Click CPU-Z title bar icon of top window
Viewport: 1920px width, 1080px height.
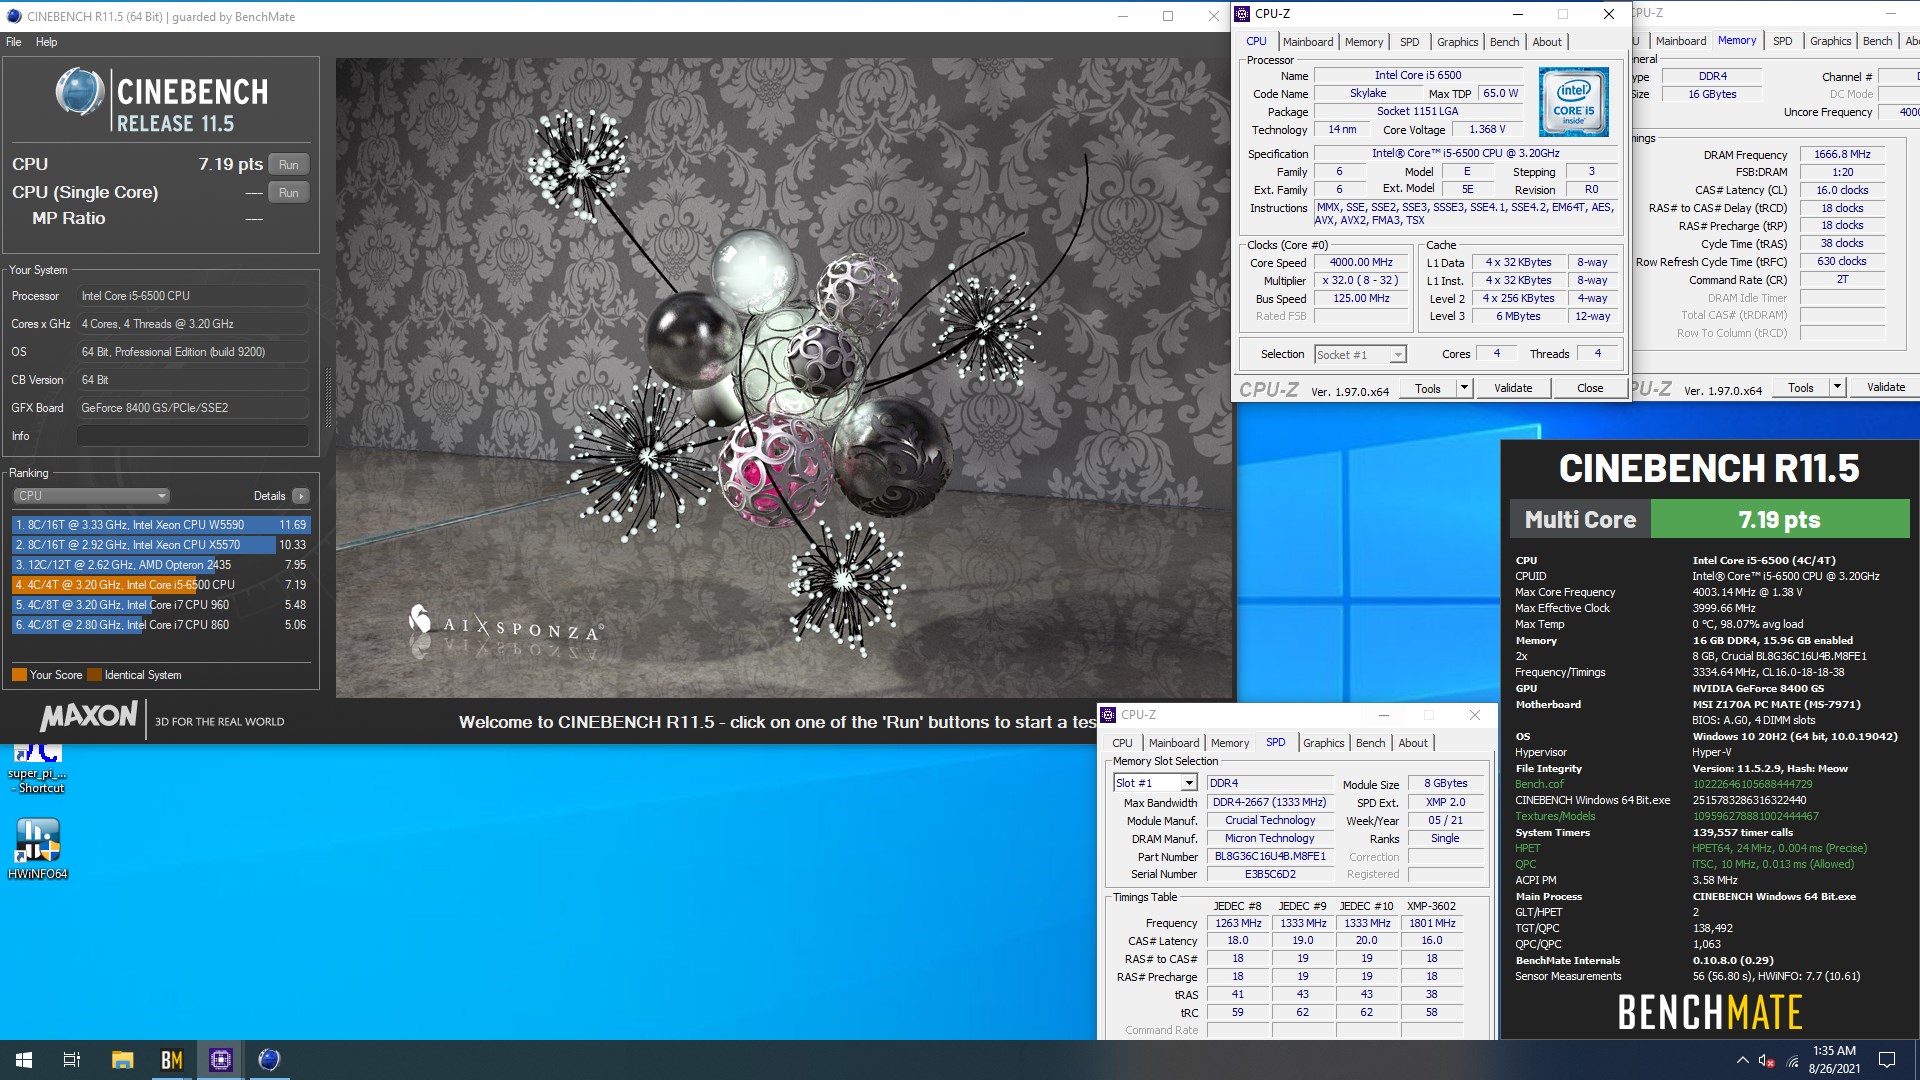pyautogui.click(x=1243, y=14)
